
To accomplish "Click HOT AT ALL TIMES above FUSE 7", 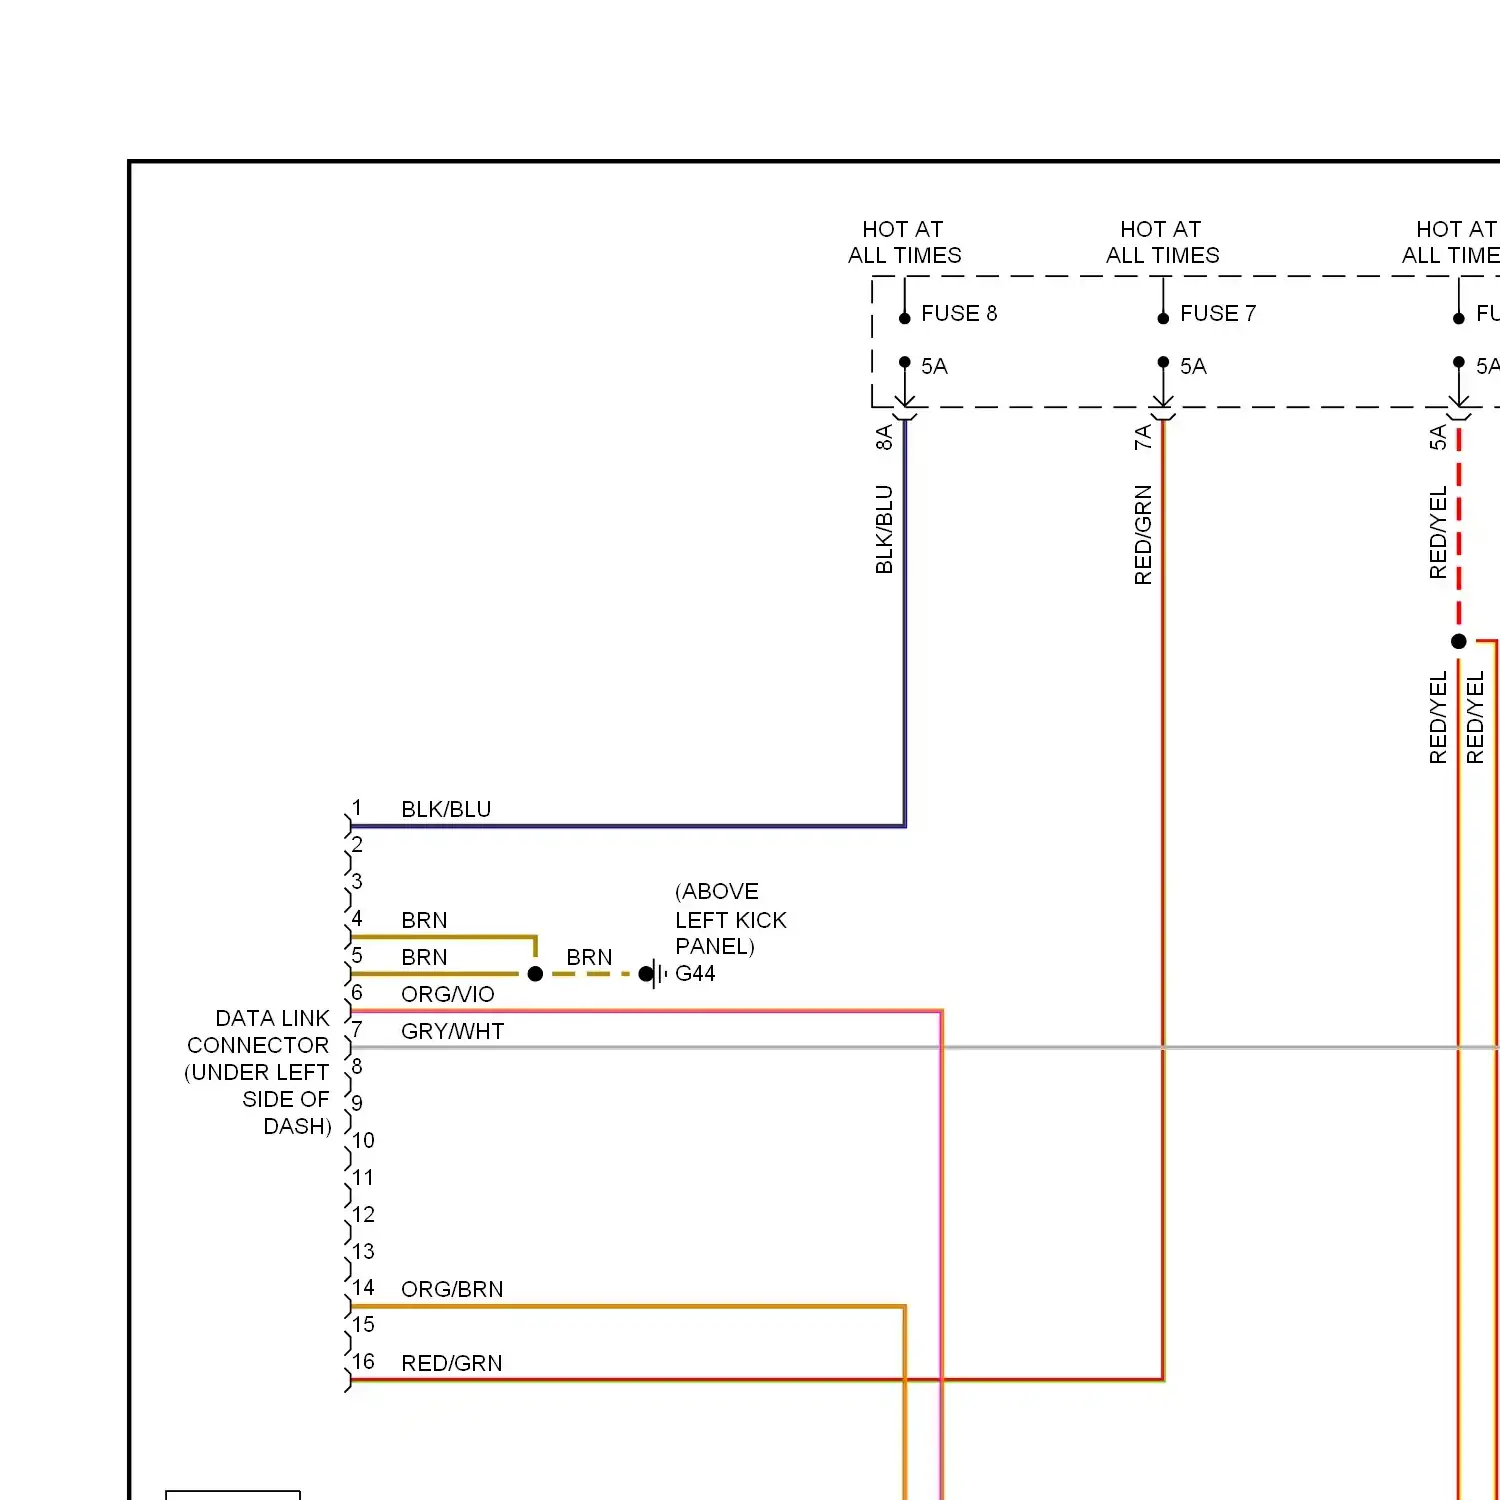I will pos(1162,242).
